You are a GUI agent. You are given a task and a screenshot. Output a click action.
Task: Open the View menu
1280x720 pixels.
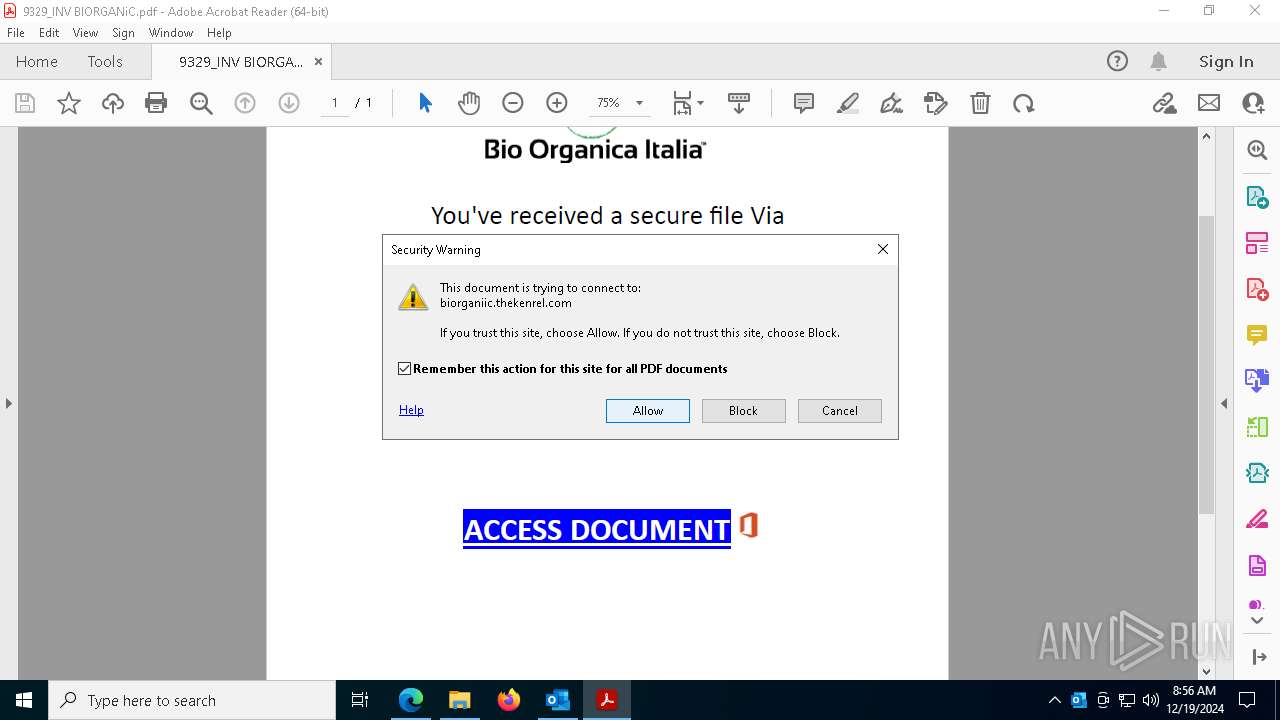85,32
